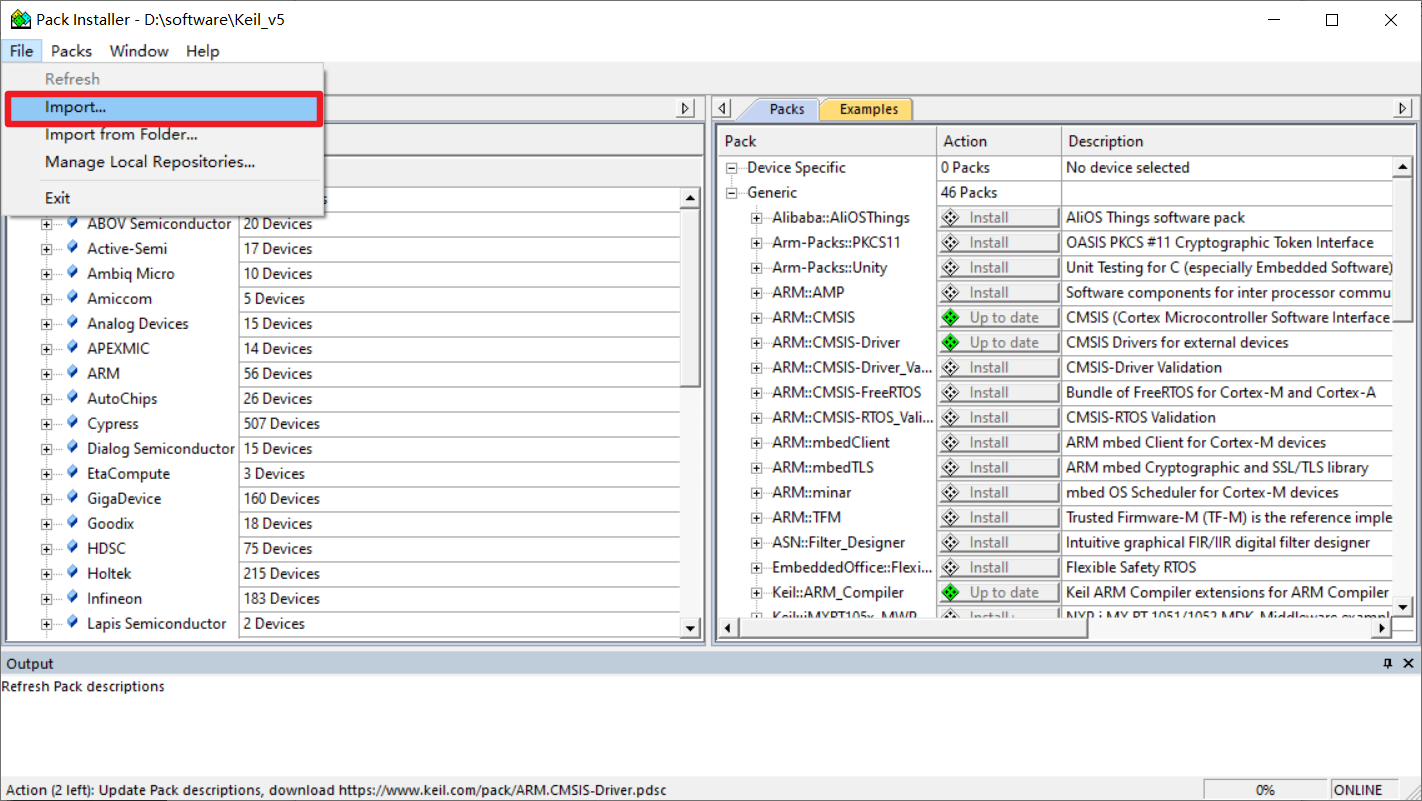Click the AutoChips vendor icon
Image resolution: width=1422 pixels, height=801 pixels.
72,398
